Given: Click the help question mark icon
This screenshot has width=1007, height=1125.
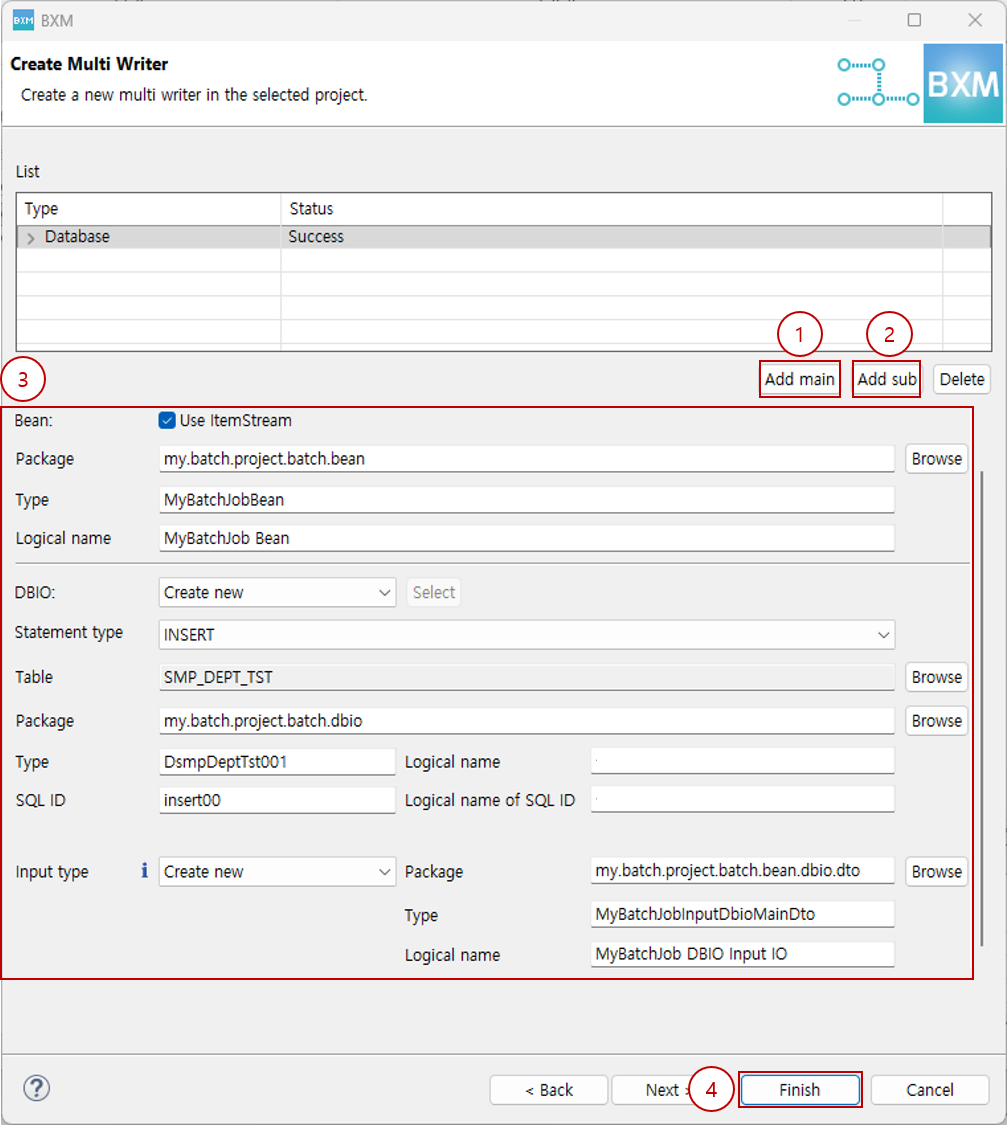Looking at the screenshot, I should coord(36,1088).
